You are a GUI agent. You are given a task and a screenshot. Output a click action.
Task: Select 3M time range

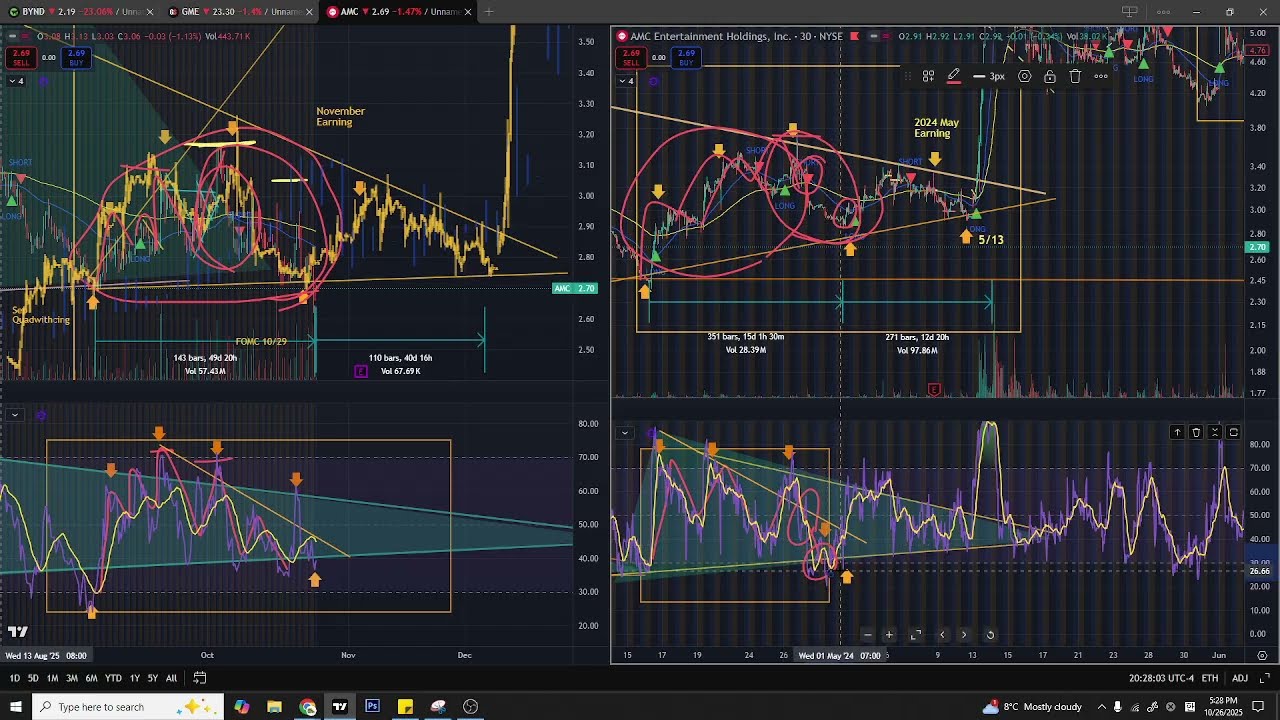tap(71, 678)
